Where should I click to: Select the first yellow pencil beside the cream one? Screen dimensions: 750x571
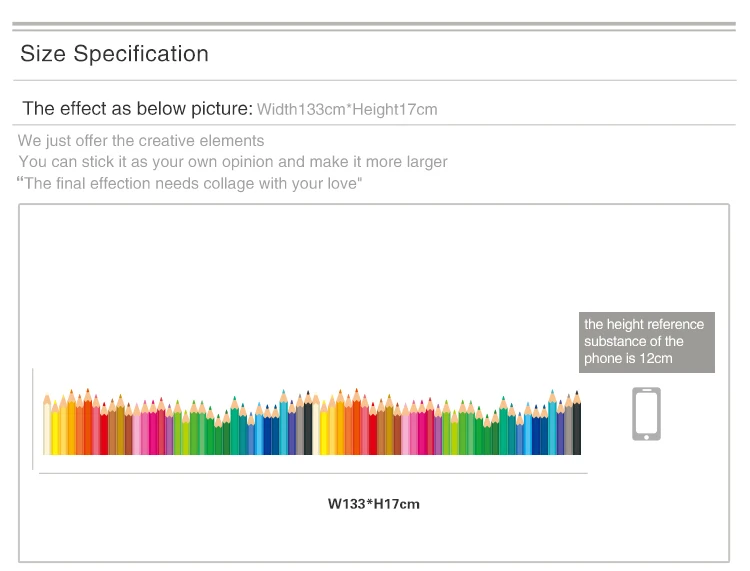55,430
